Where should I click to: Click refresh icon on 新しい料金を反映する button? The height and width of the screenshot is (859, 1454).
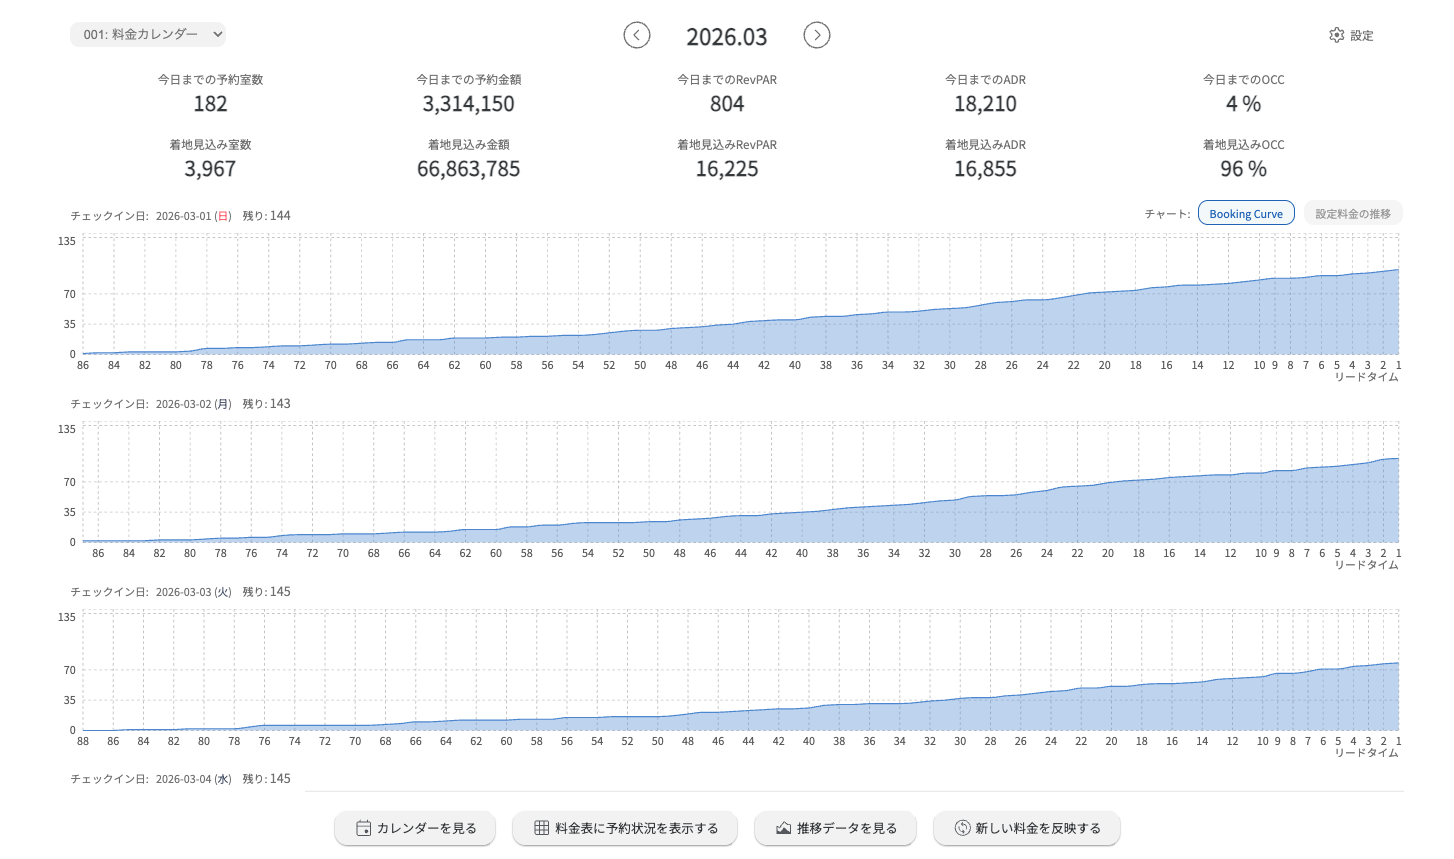pyautogui.click(x=962, y=828)
